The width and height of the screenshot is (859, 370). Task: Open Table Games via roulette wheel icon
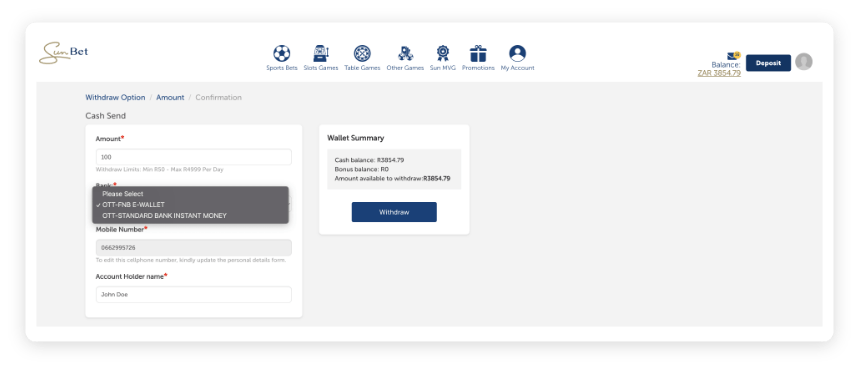pyautogui.click(x=362, y=53)
